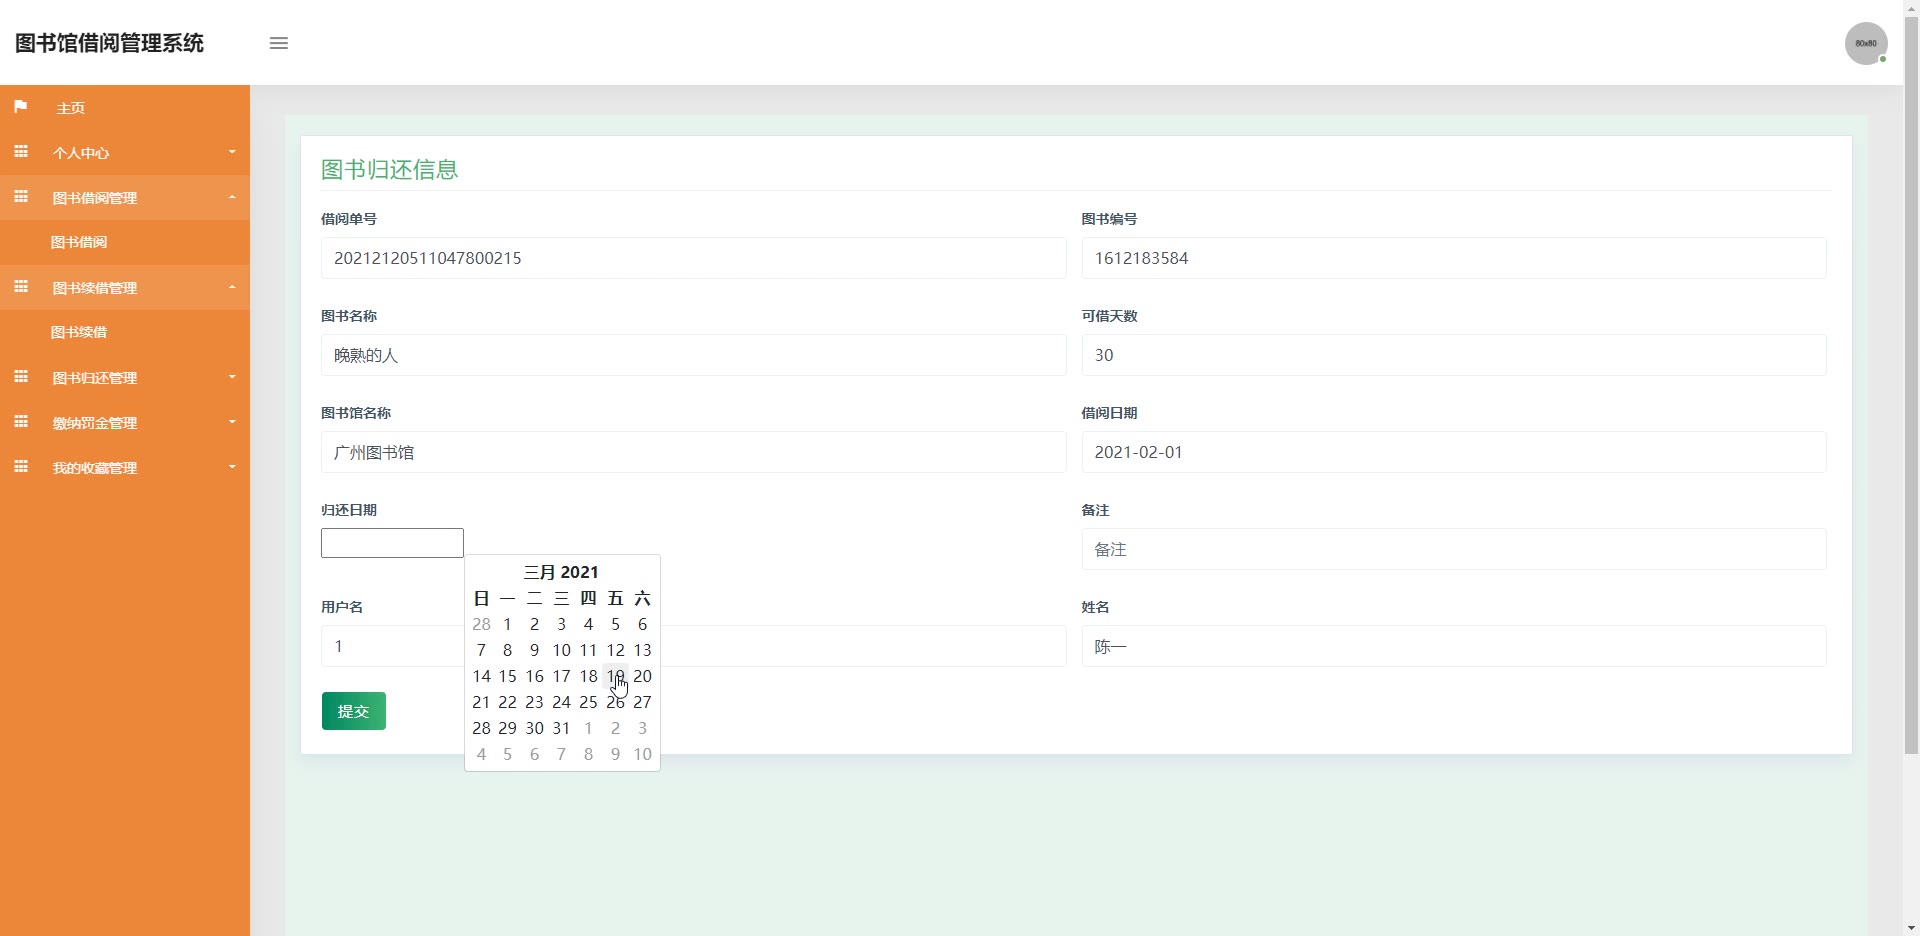1920x936 pixels.
Task: Open 图书续借 submenu item
Action: (x=125, y=332)
